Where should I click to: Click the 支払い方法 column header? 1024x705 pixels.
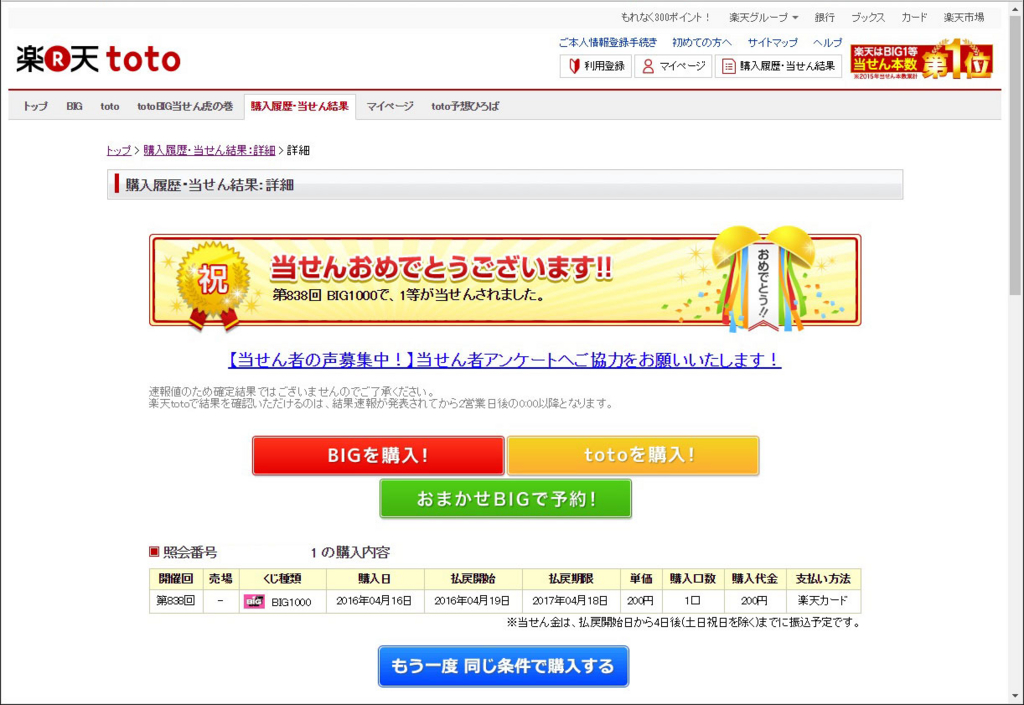point(823,579)
